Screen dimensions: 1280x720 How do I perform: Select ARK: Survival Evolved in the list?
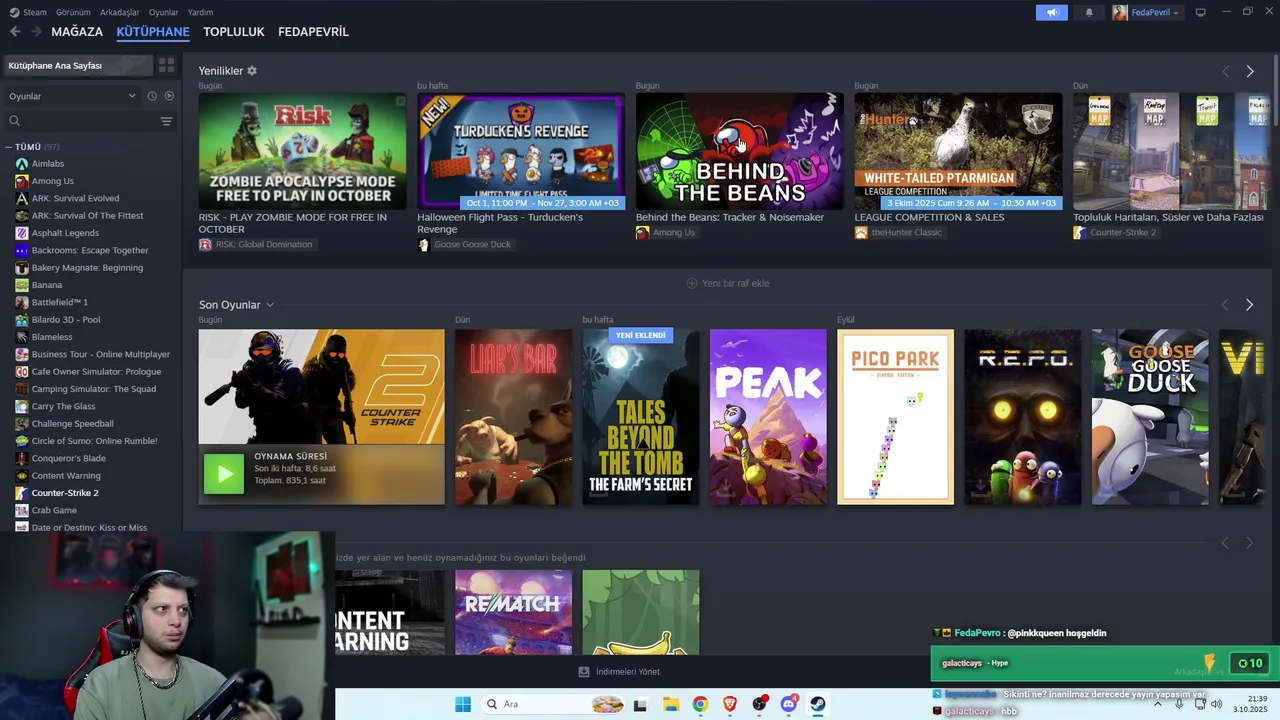point(75,198)
